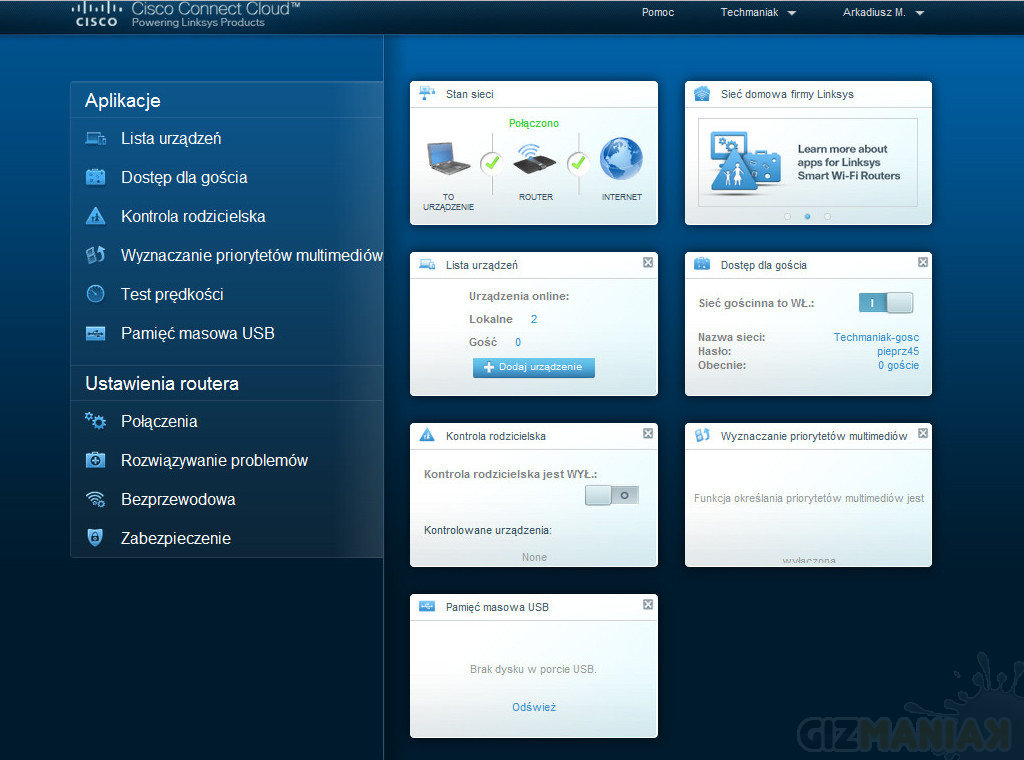
Task: Click the Pamięć masowa USB sidebar icon
Action: (96, 333)
